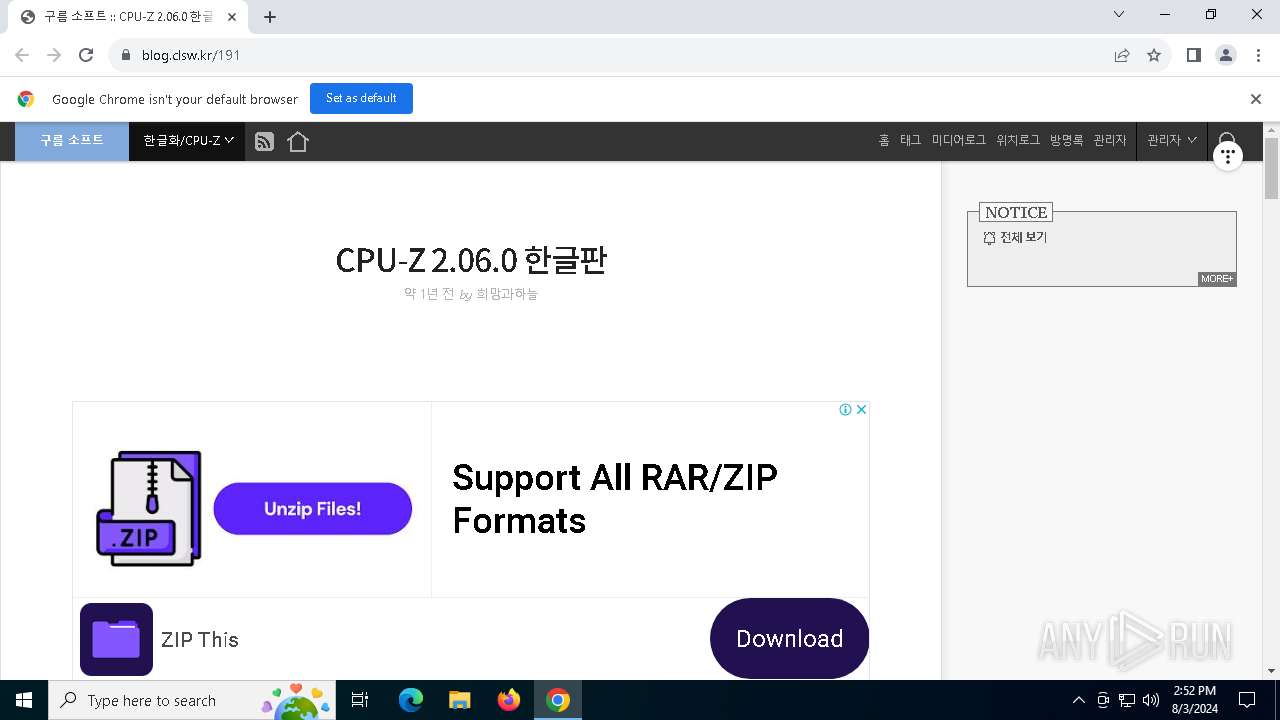Image resolution: width=1280 pixels, height=720 pixels.
Task: Open the blog RSS feed icon
Action: 264,142
